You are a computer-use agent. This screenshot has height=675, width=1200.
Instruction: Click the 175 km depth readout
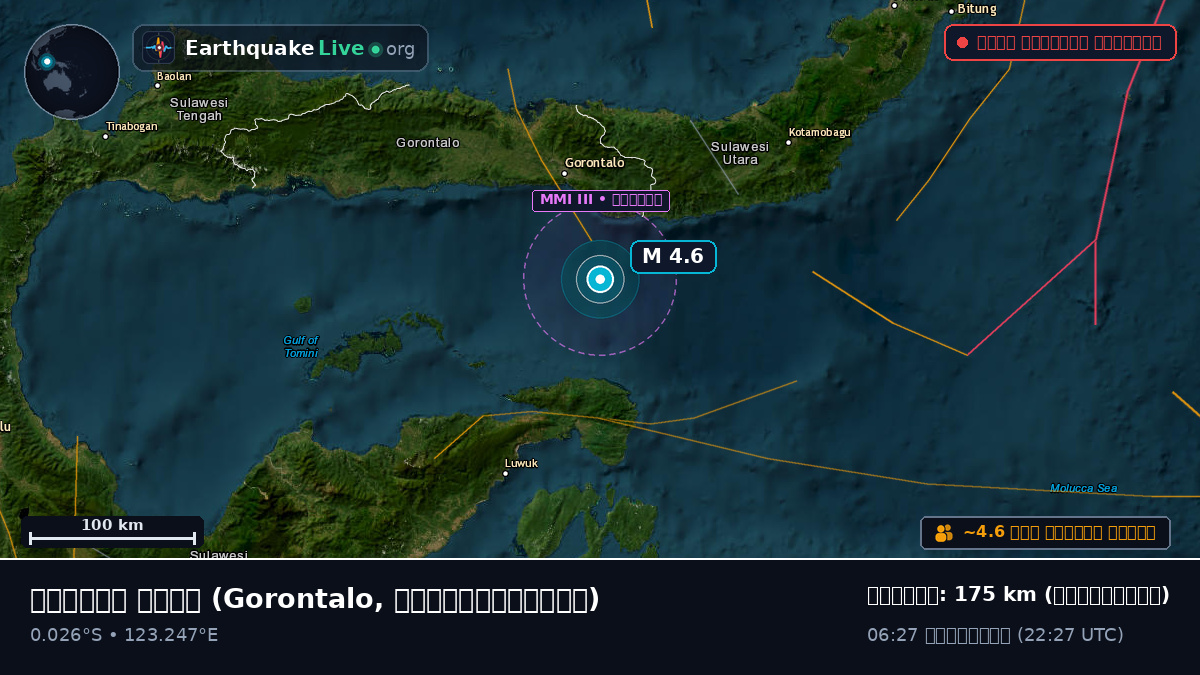[x=1018, y=595]
